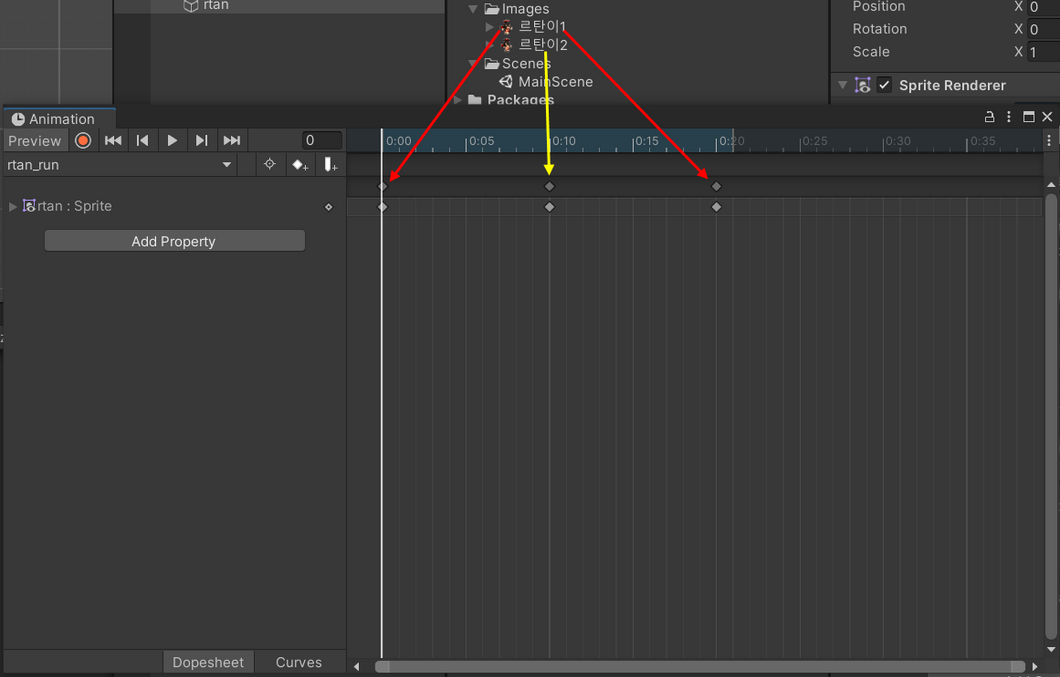
Task: Expand the rtan : Sprite property
Action: click(12, 206)
